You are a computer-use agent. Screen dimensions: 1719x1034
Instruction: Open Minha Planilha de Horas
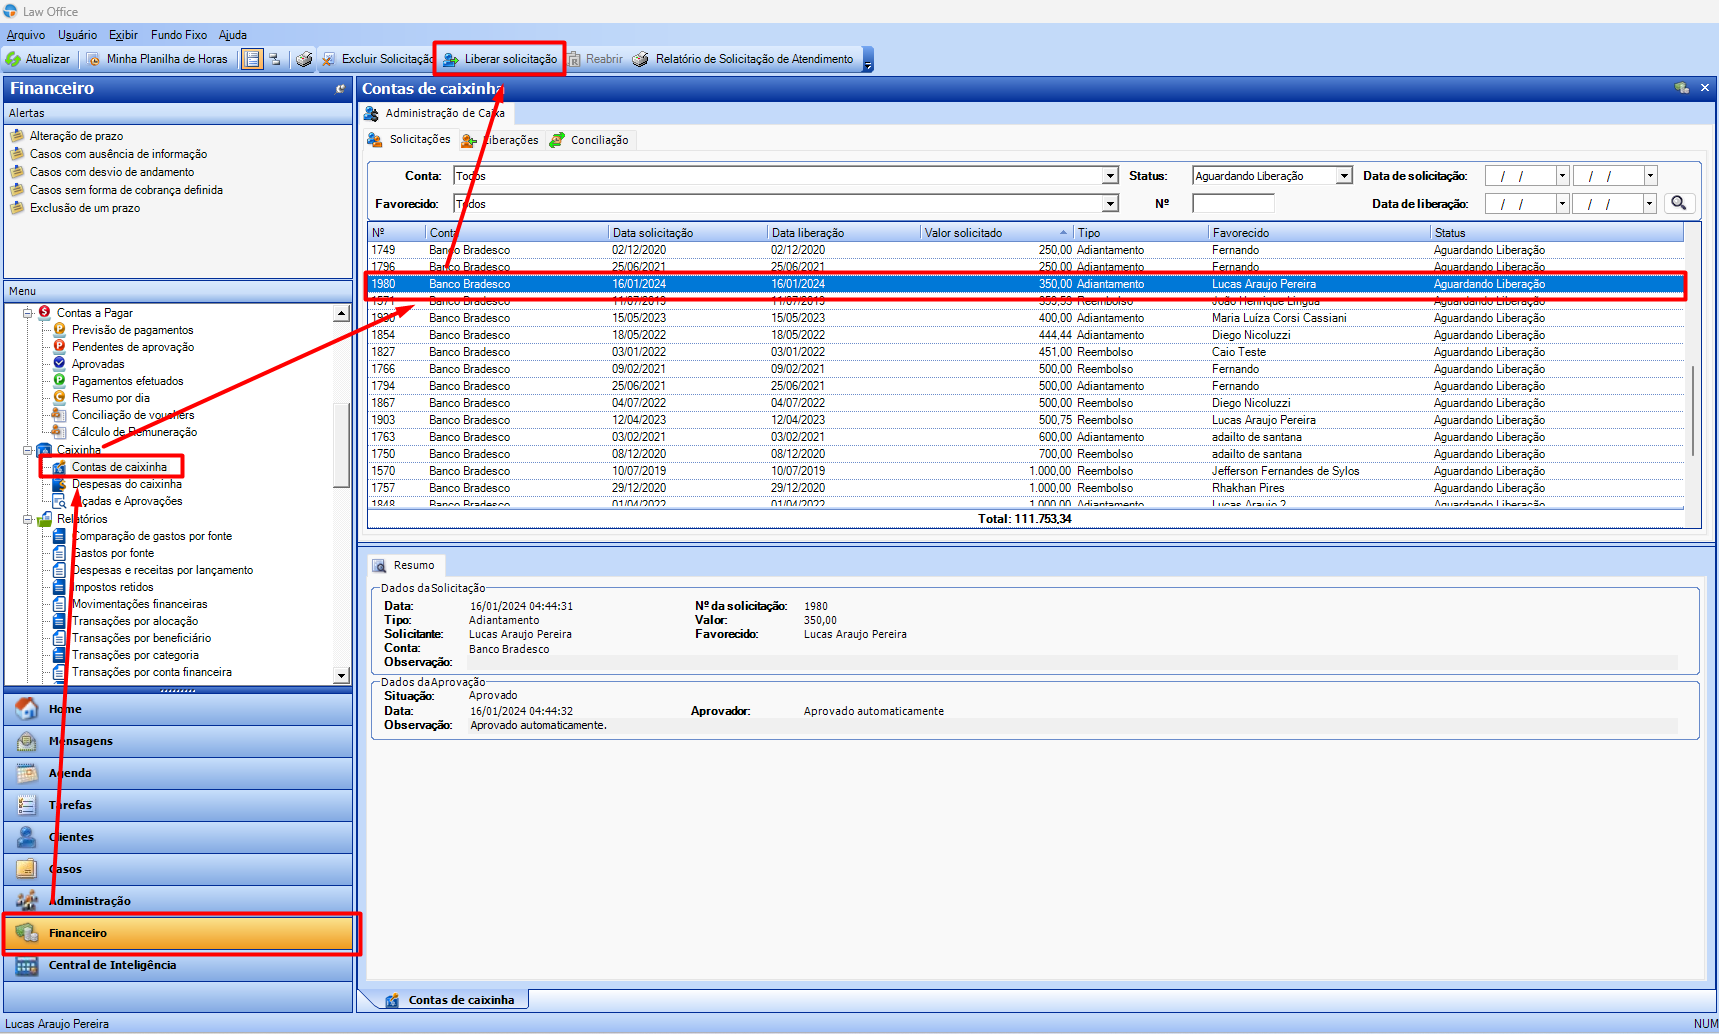[x=157, y=59]
